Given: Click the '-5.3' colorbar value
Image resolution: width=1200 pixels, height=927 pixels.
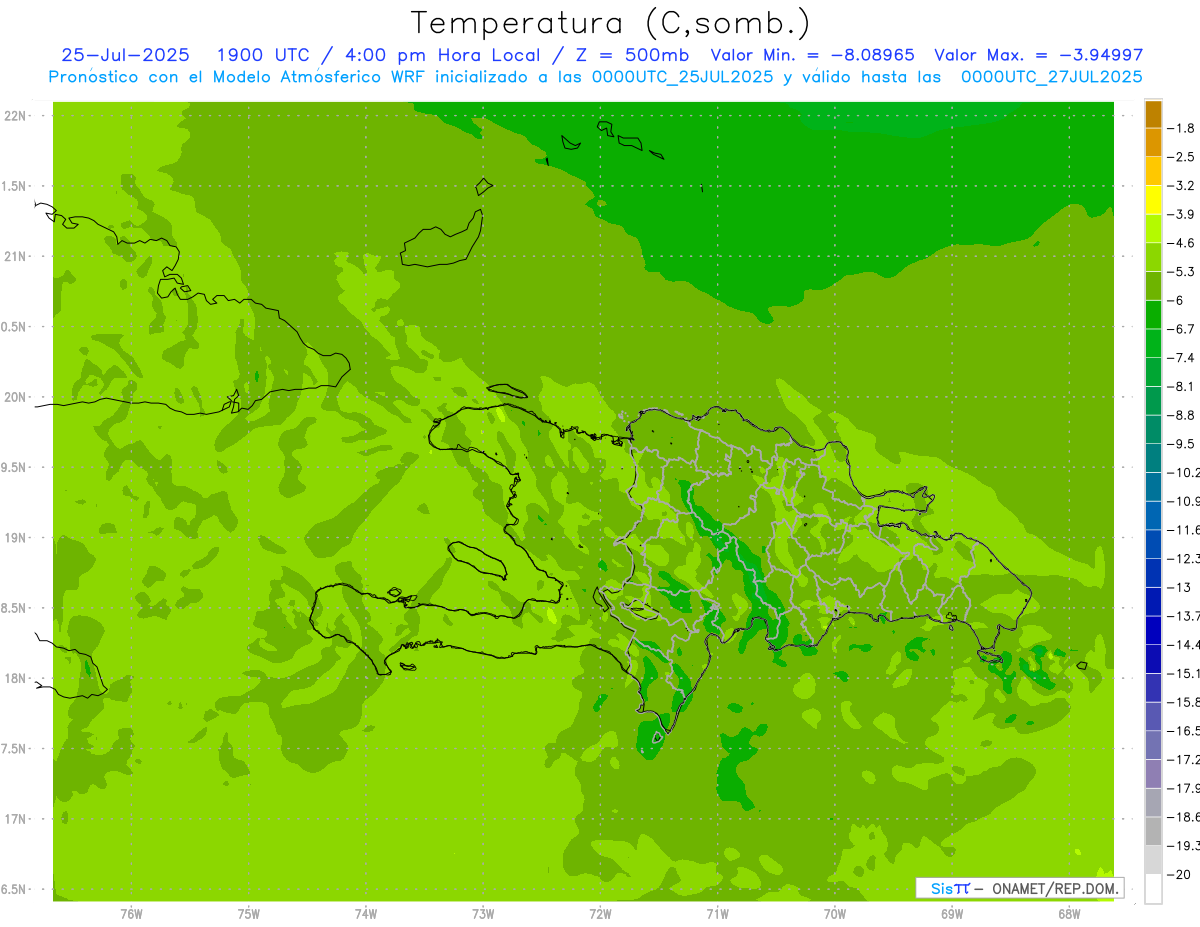Looking at the screenshot, I should click(x=1182, y=272).
